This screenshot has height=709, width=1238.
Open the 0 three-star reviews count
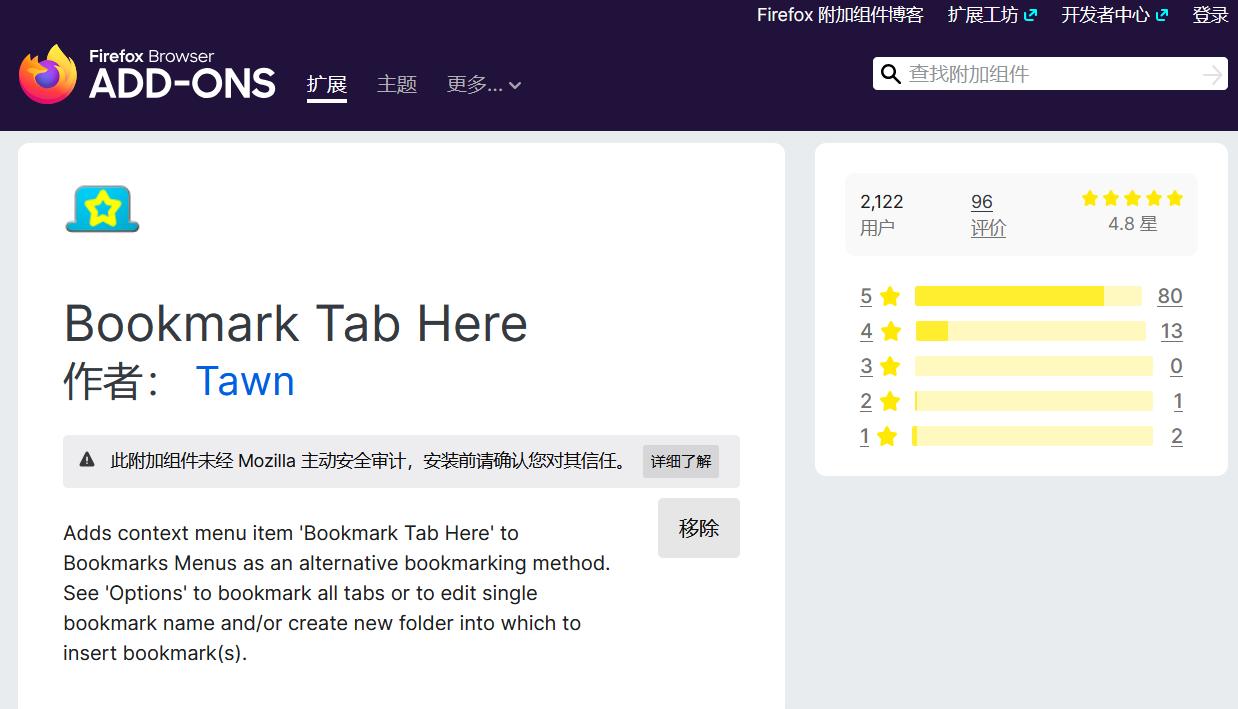[1176, 366]
